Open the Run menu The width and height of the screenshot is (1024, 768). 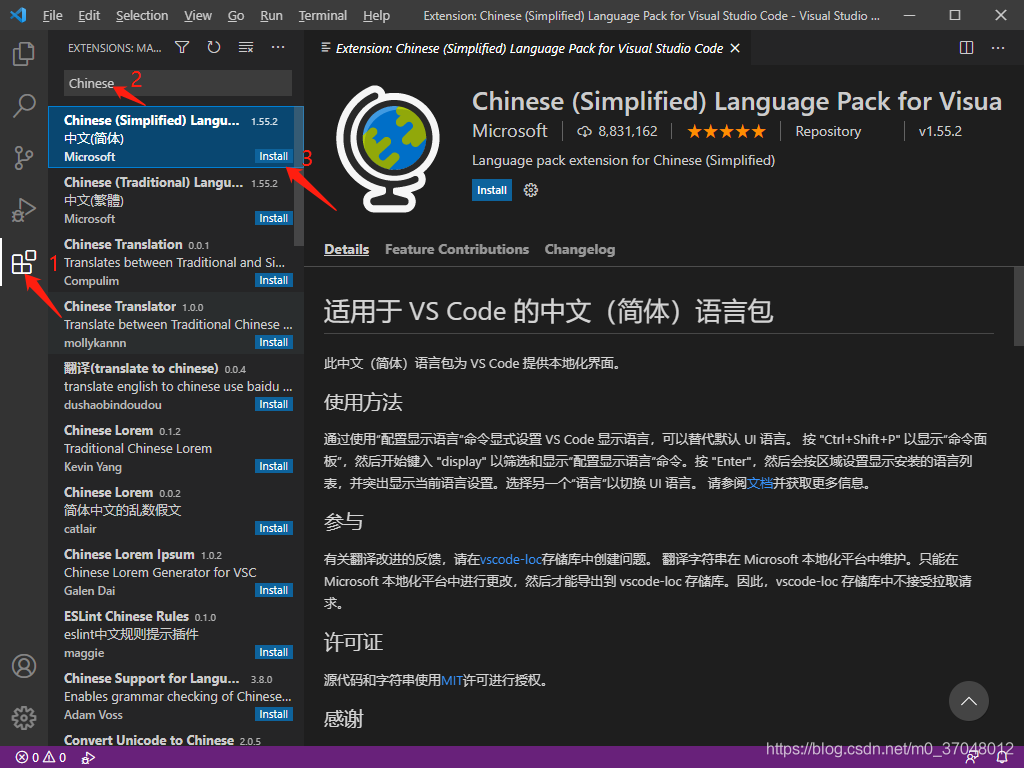click(271, 15)
